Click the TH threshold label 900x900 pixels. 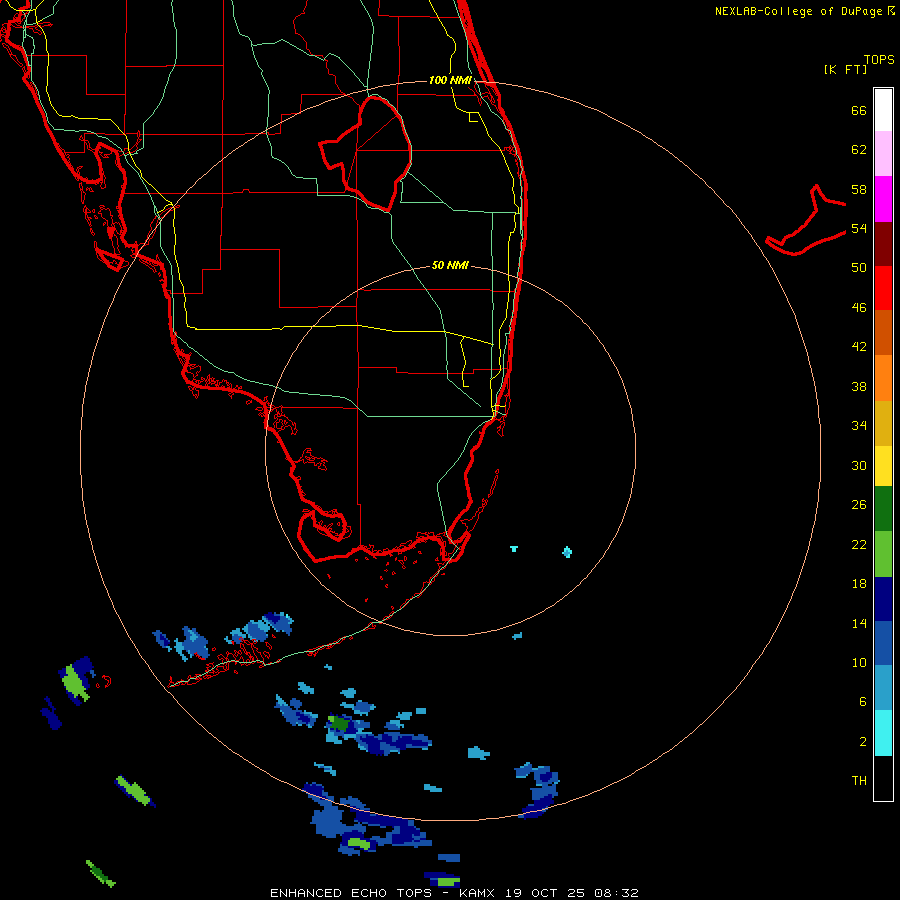[859, 781]
